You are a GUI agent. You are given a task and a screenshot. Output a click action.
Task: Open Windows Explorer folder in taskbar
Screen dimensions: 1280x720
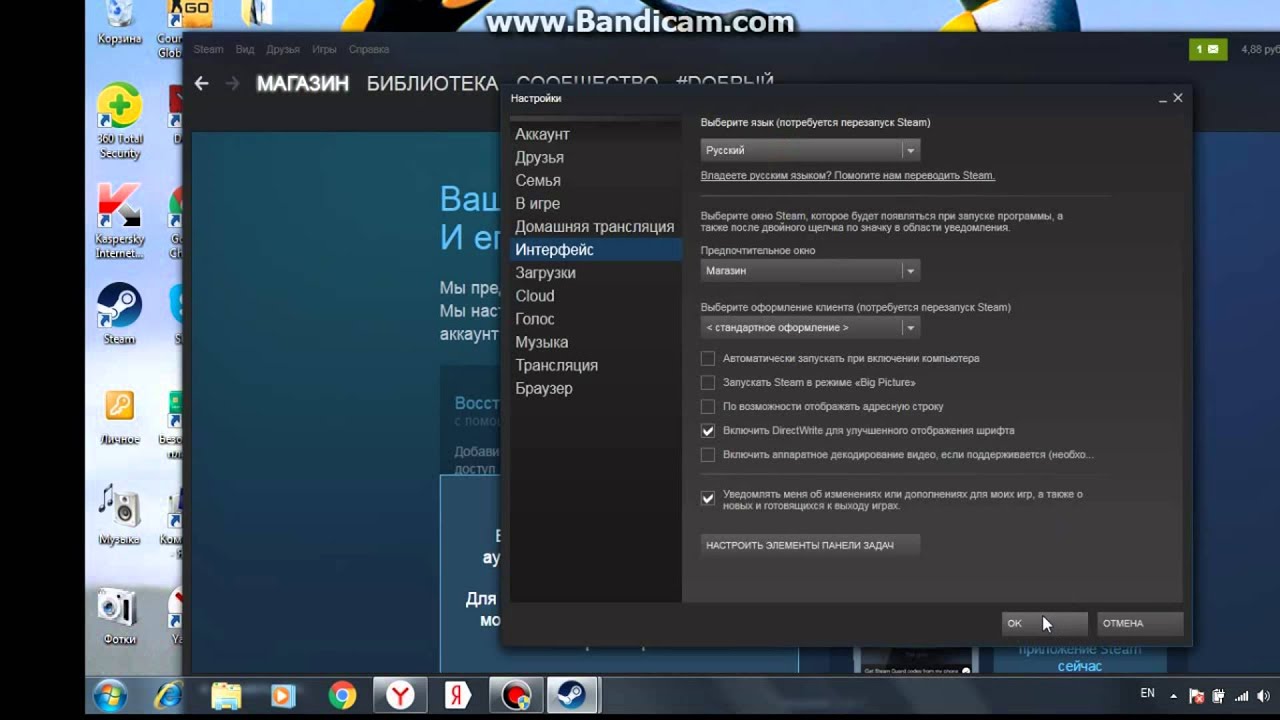pos(226,695)
